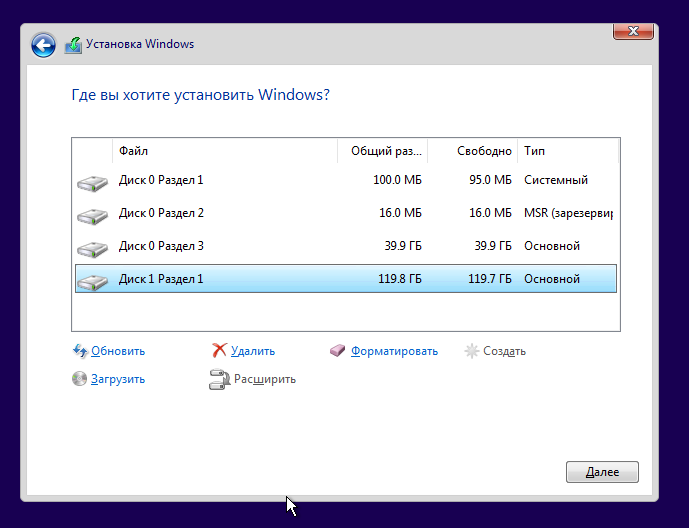The width and height of the screenshot is (689, 528).
Task: Click the Создать starburst icon
Action: point(471,351)
